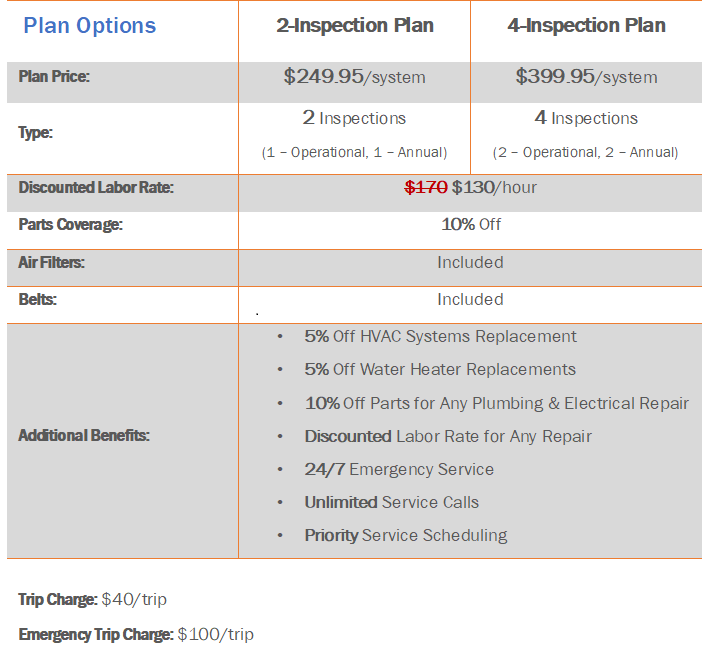The image size is (705, 656).
Task: Click the crossed-out $170 labor rate
Action: tap(426, 187)
